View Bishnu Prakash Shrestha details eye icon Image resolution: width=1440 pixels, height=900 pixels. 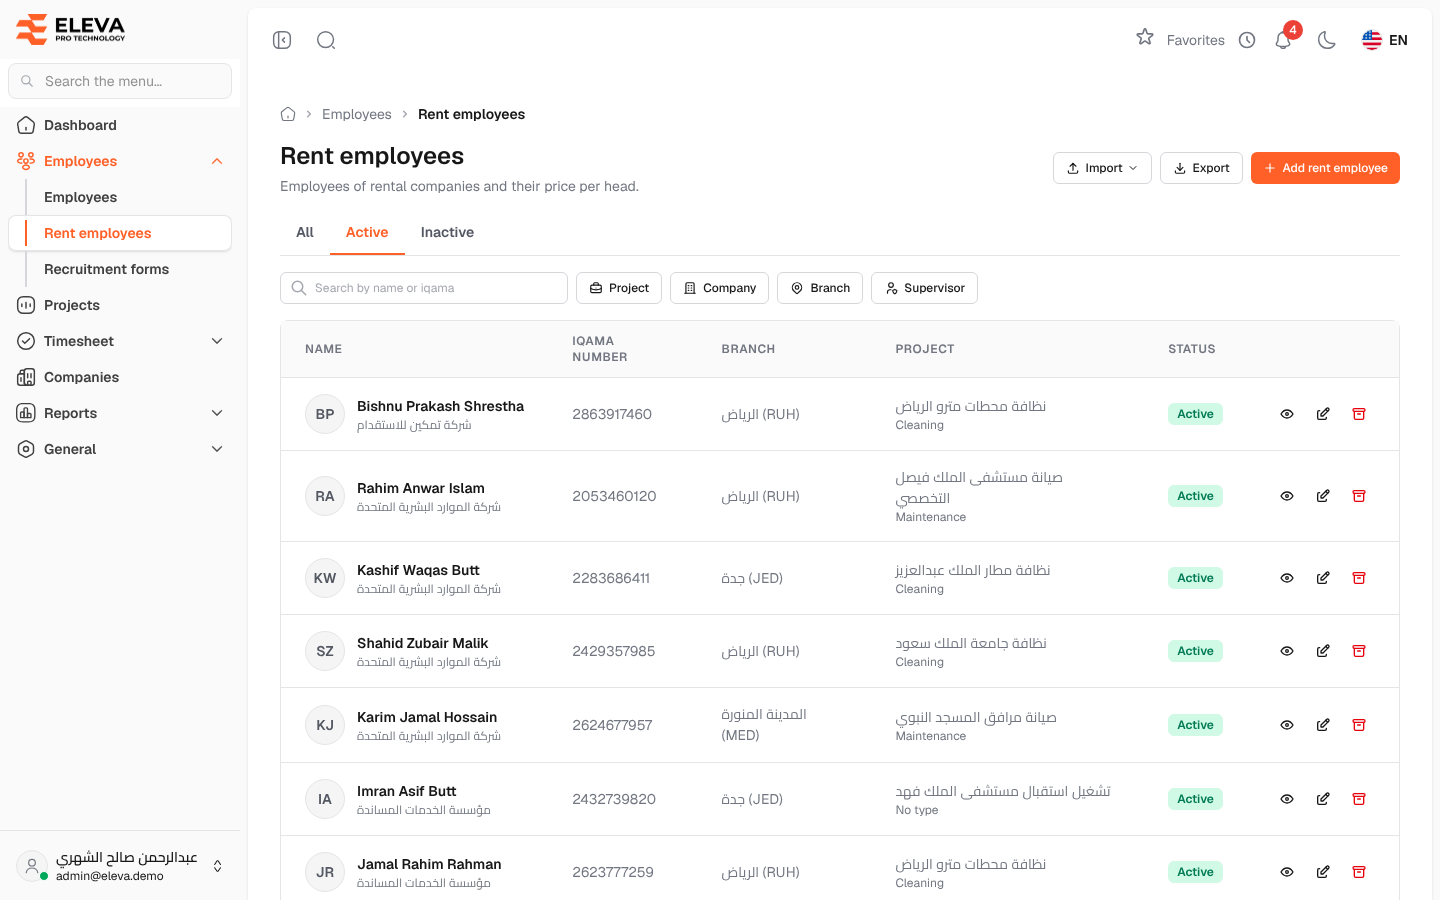pos(1287,414)
